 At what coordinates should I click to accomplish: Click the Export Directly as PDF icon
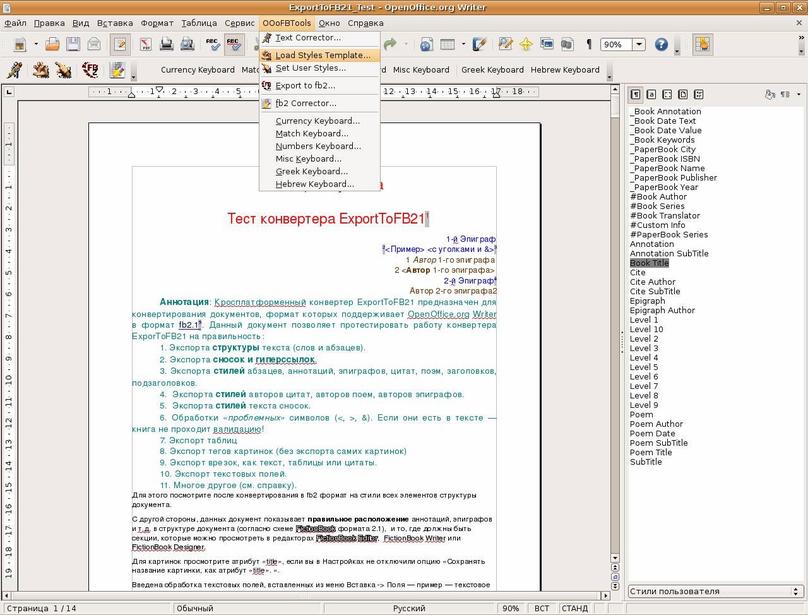point(145,44)
